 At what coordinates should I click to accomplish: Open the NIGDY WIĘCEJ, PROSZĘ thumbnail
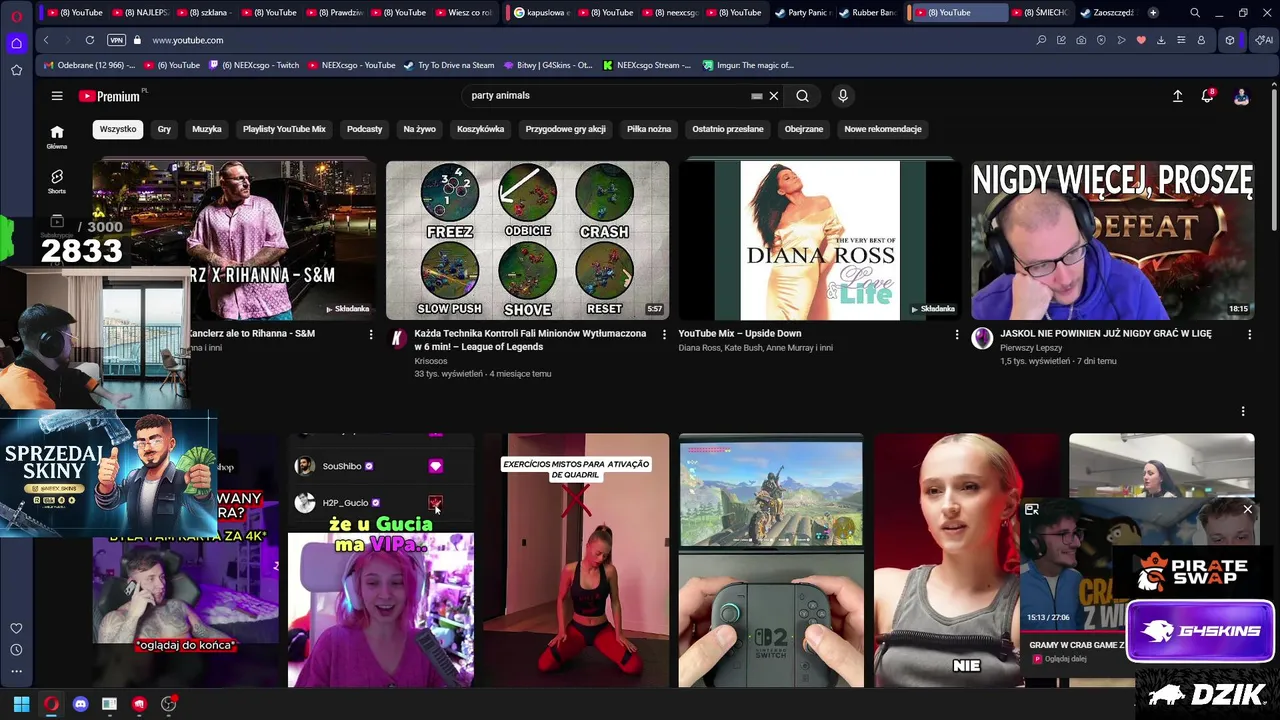coord(1112,240)
